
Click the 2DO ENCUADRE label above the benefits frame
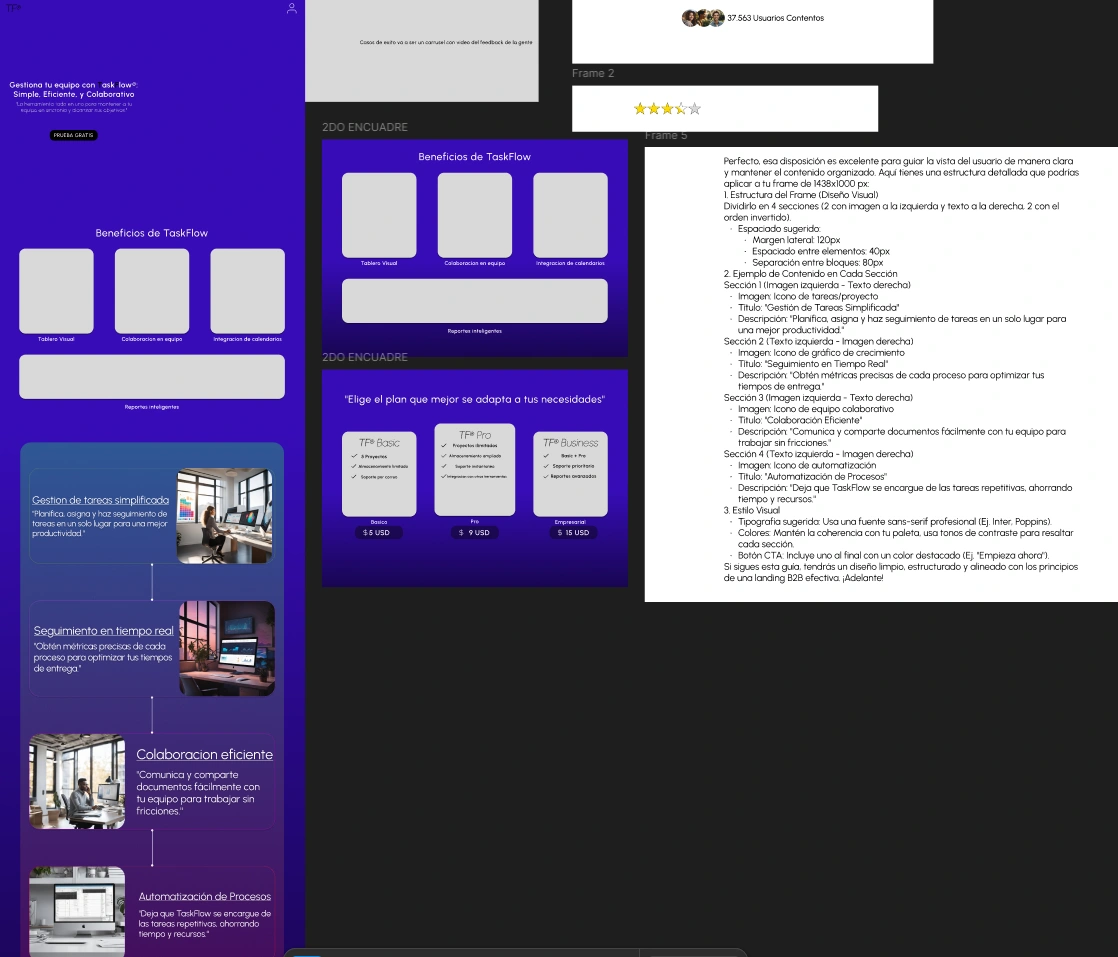(365, 127)
